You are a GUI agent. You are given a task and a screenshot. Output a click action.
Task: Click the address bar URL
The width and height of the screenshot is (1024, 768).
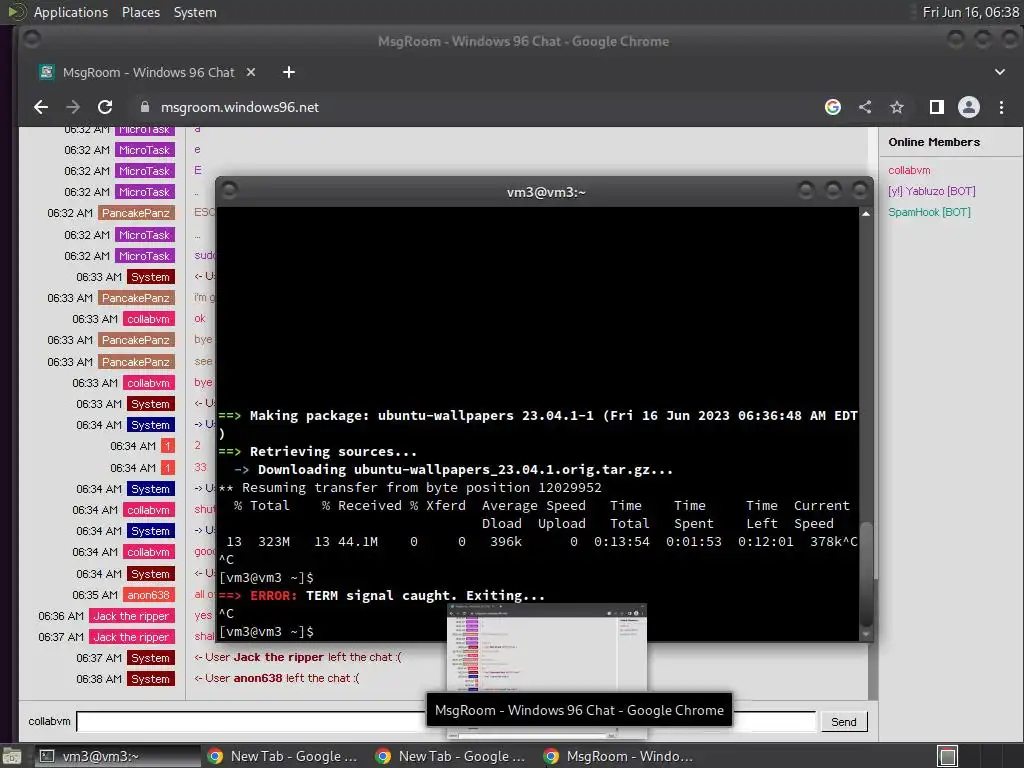(240, 107)
